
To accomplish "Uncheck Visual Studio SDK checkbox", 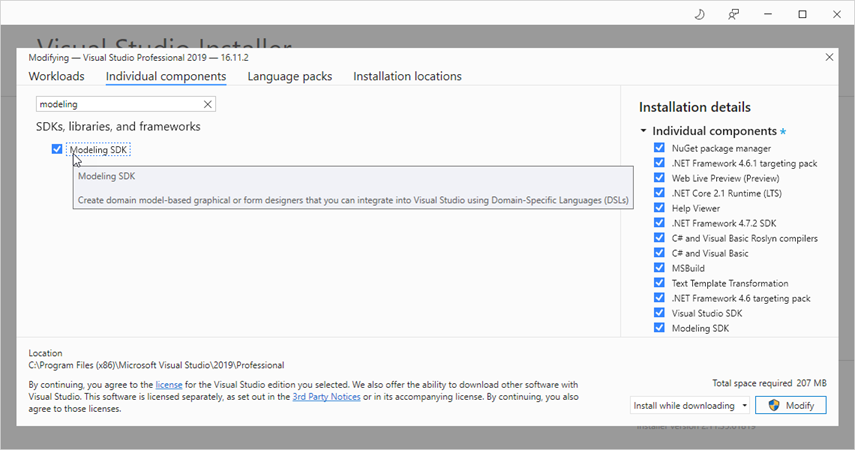I will pyautogui.click(x=659, y=313).
